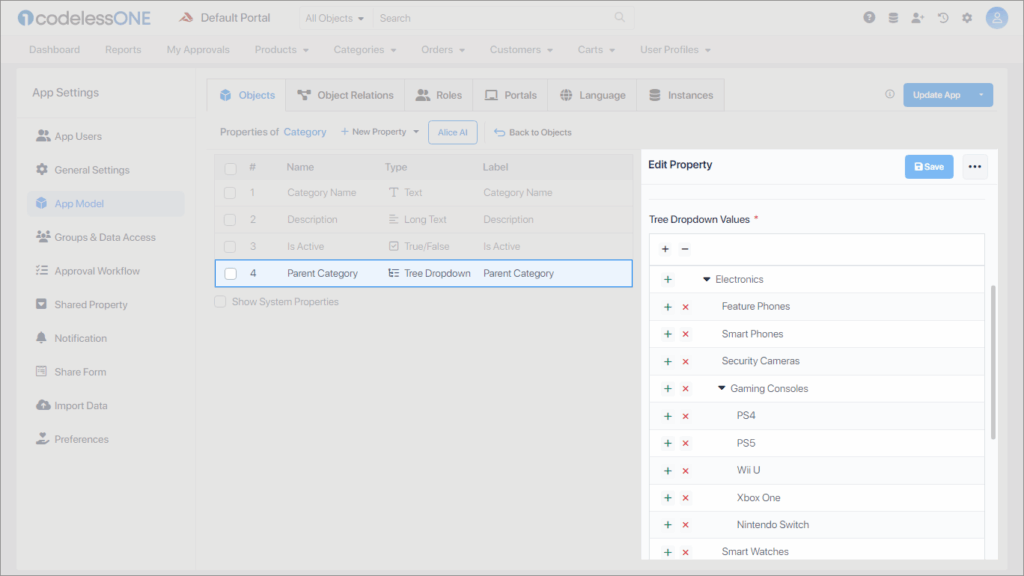Screen dimensions: 1024x576
Task: Collapse the Gaming Consoles tree node
Action: click(721, 388)
